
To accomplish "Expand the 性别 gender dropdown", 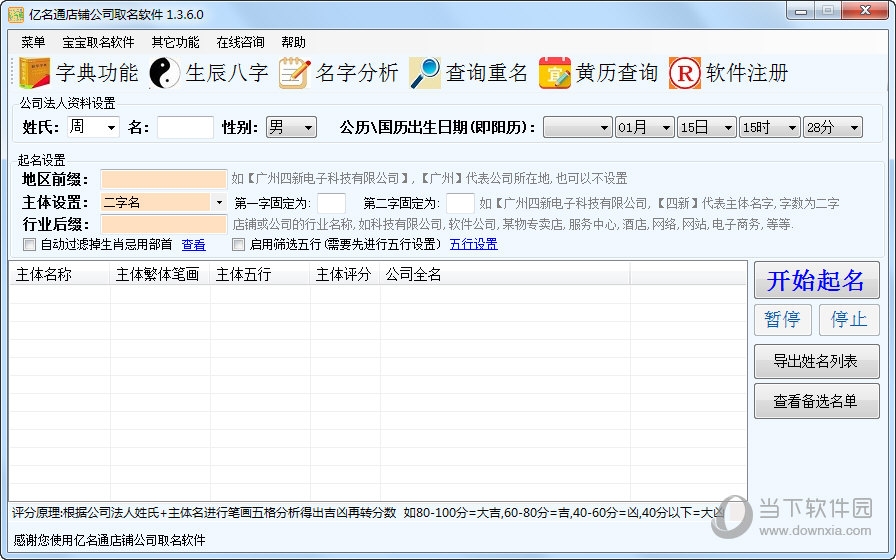I will click(309, 127).
